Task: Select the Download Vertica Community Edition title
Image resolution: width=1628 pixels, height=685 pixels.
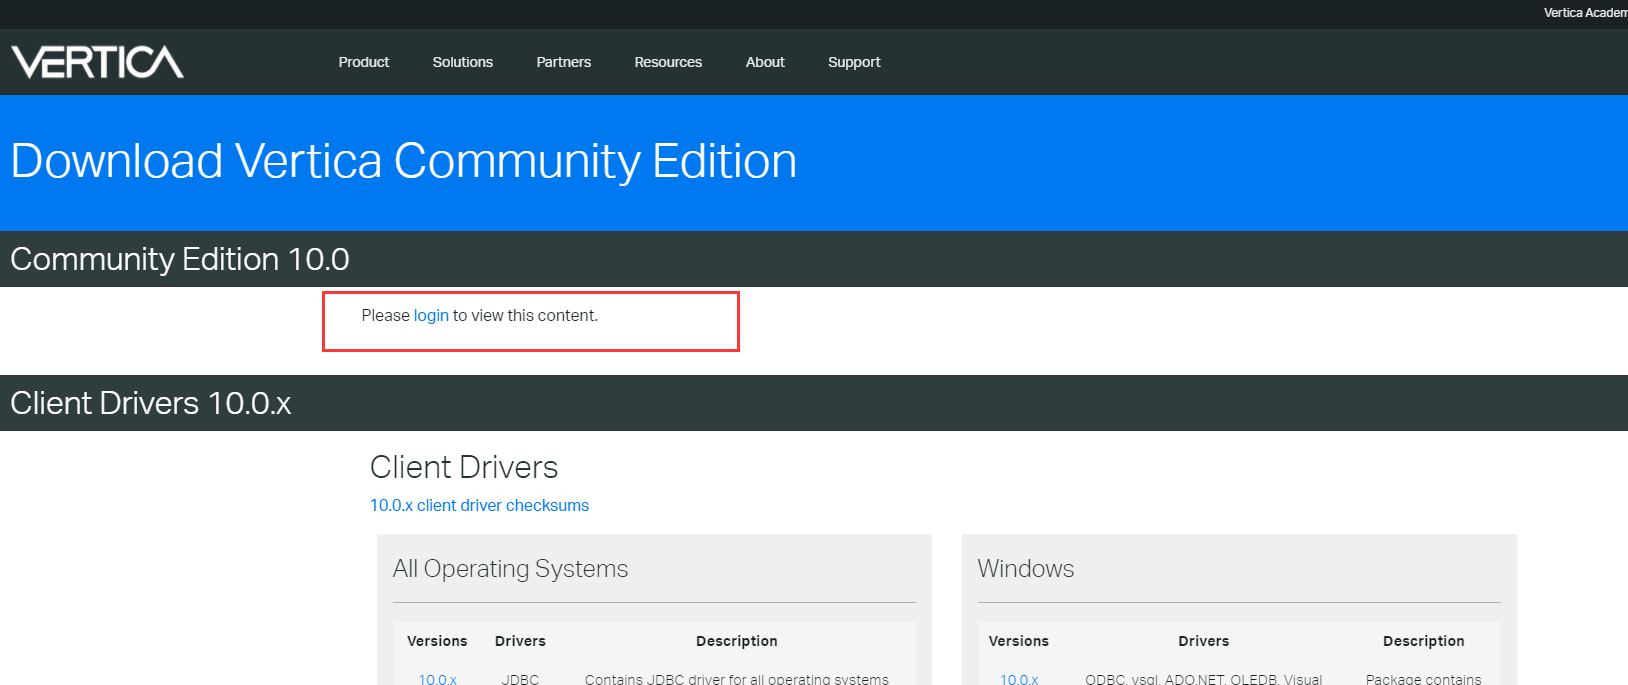Action: tap(404, 161)
